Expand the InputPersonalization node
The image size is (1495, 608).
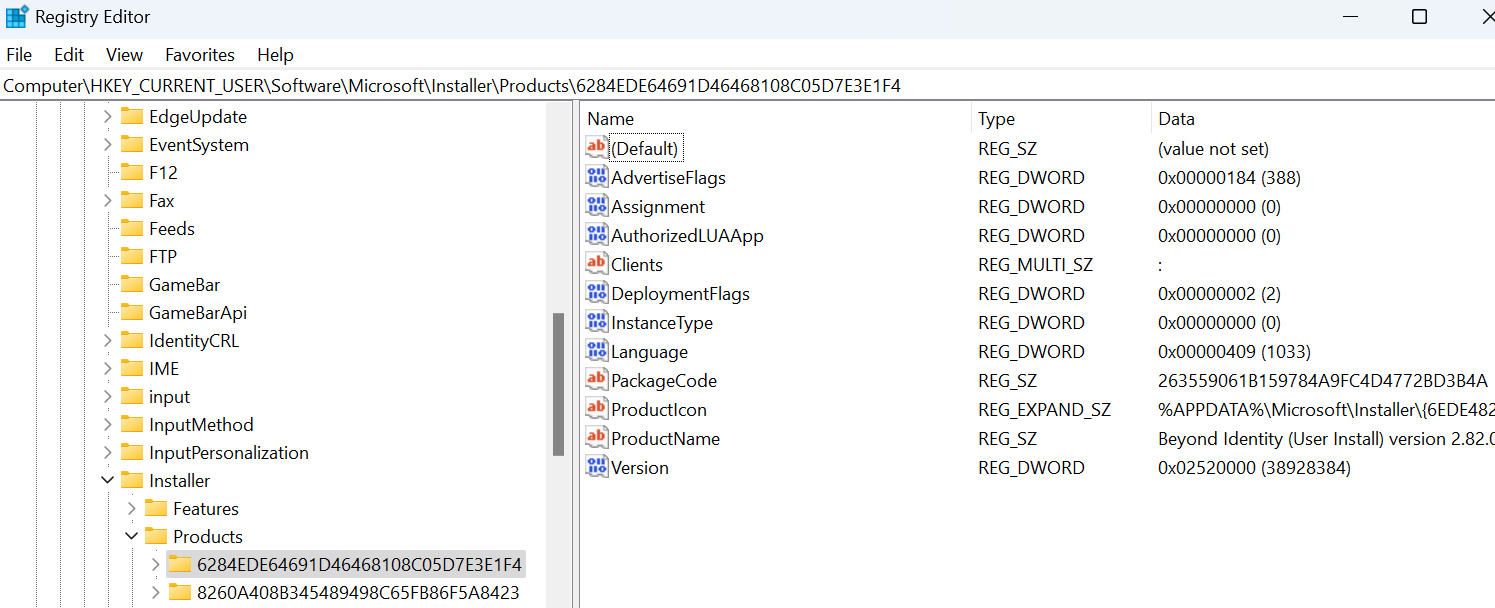[108, 453]
